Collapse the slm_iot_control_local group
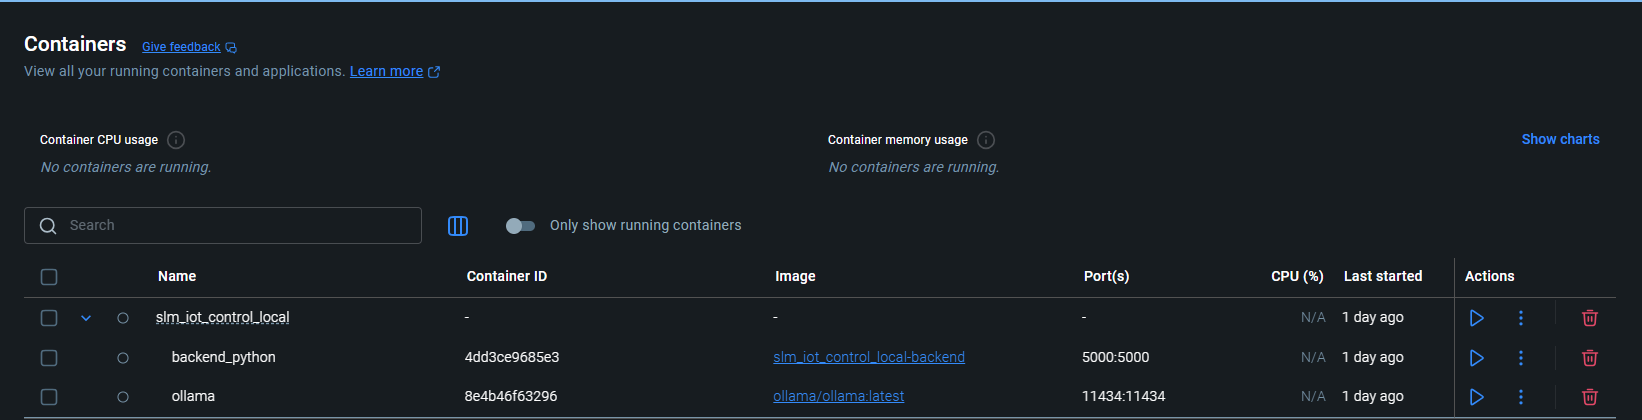The height and width of the screenshot is (420, 1642). 86,318
